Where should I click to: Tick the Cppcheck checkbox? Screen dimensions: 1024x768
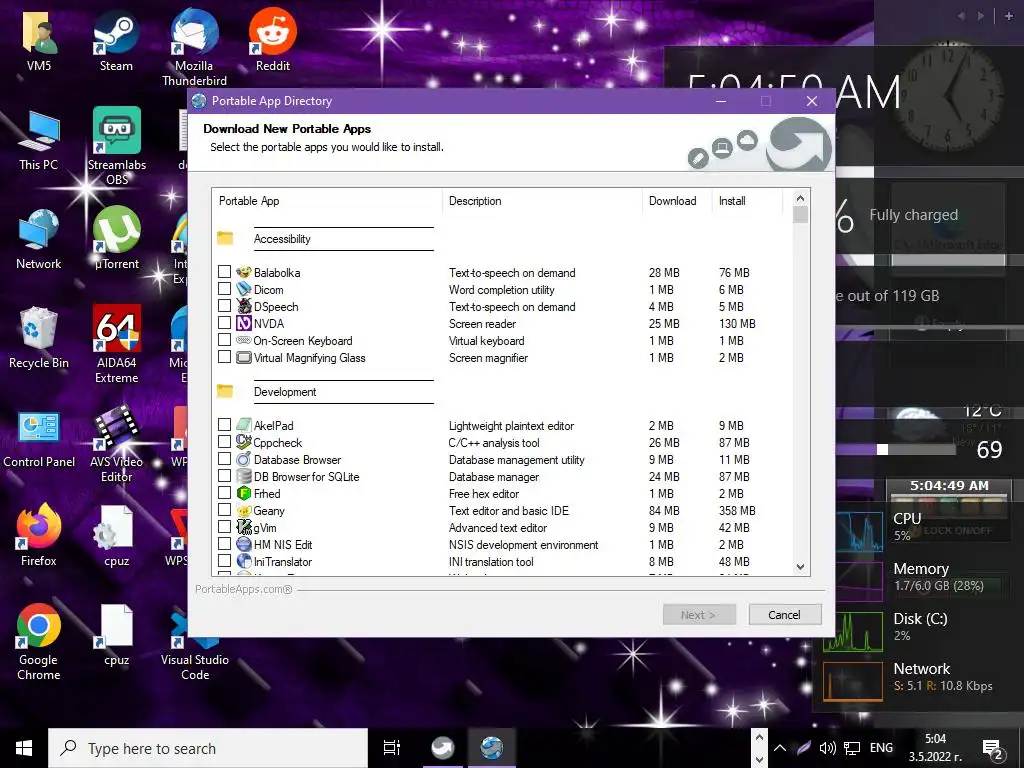coord(224,441)
